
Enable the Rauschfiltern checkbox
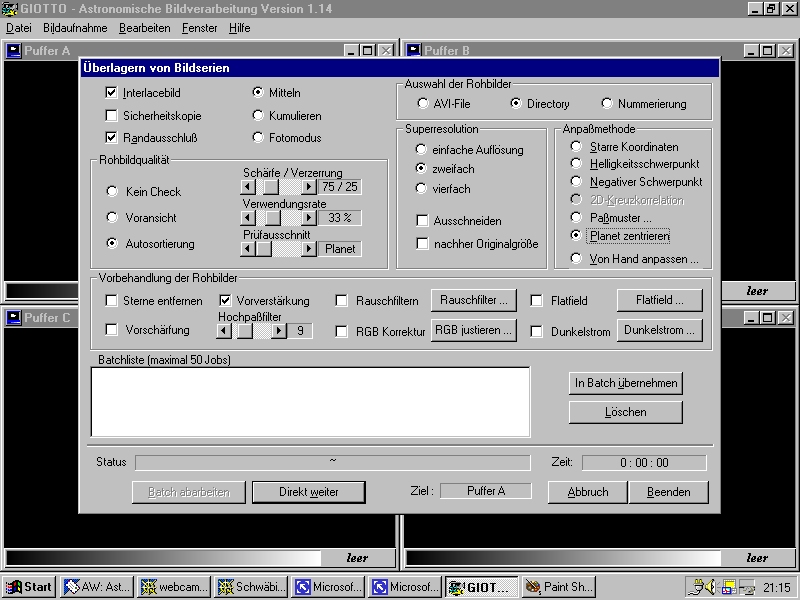pos(342,300)
